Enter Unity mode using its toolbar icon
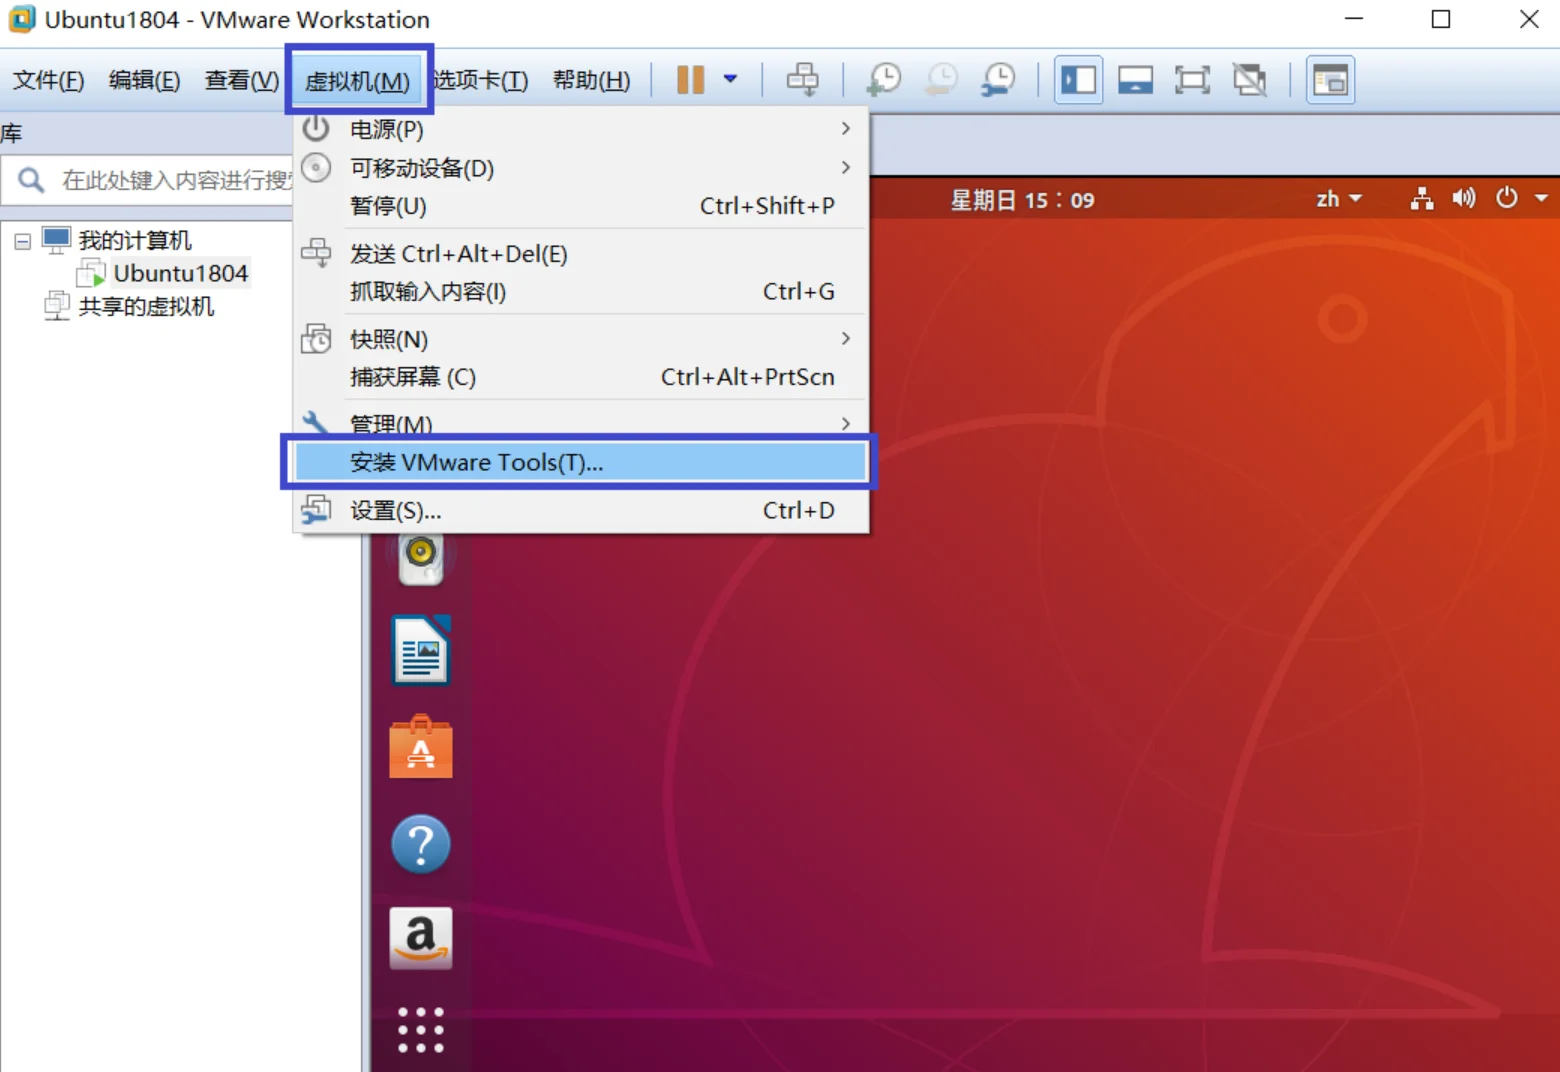The image size is (1560, 1072). (1250, 79)
